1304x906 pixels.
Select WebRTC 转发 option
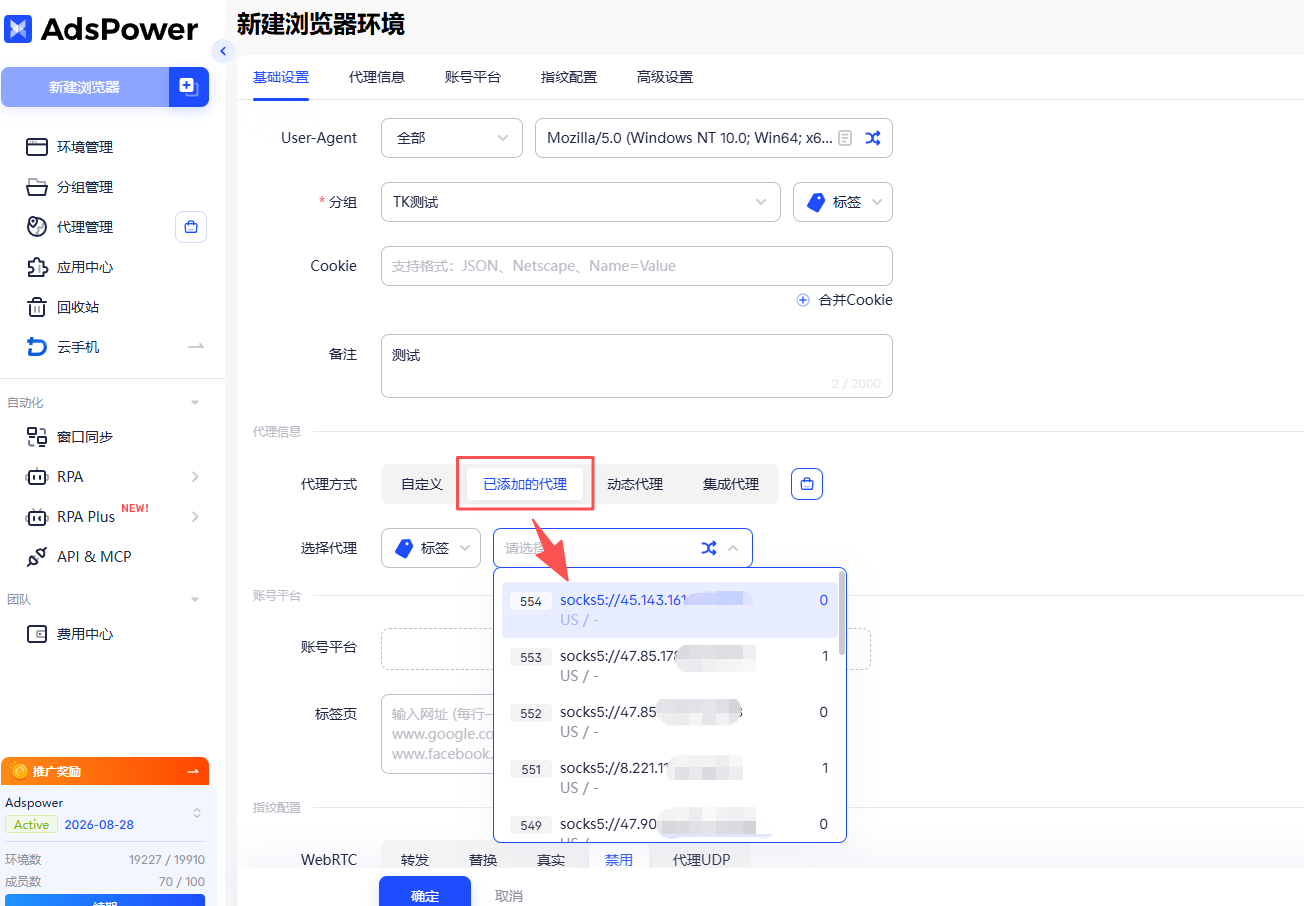point(415,860)
